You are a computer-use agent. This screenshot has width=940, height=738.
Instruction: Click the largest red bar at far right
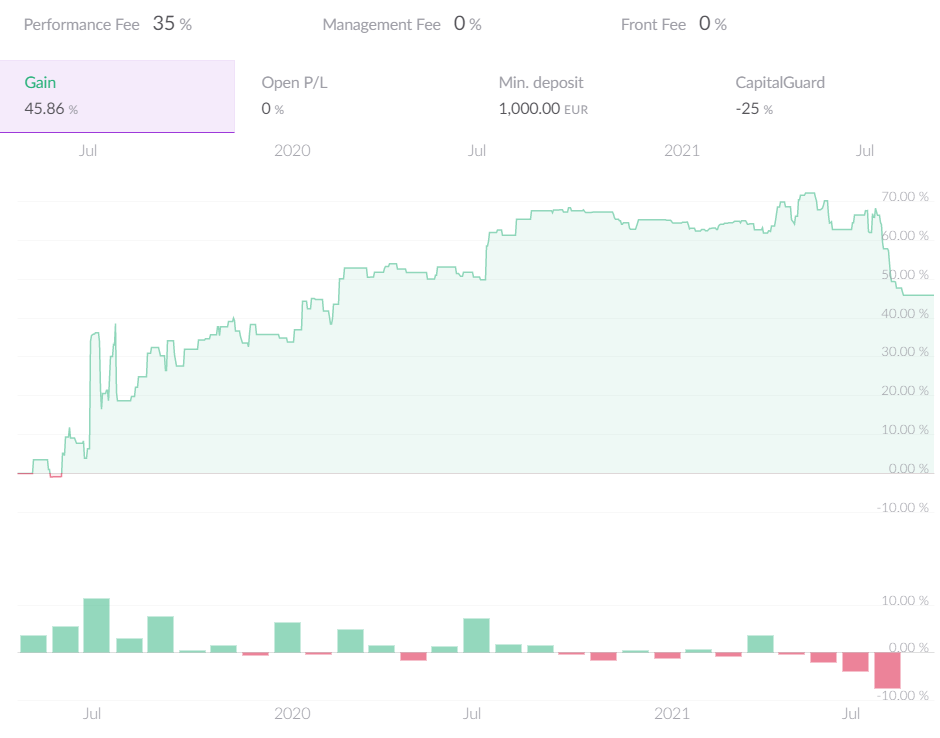[x=888, y=670]
